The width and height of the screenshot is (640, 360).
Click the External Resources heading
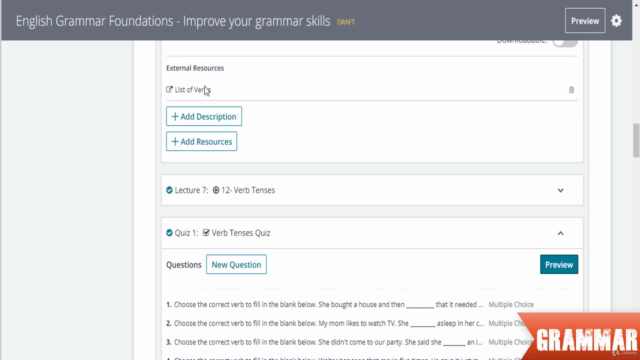(195, 68)
